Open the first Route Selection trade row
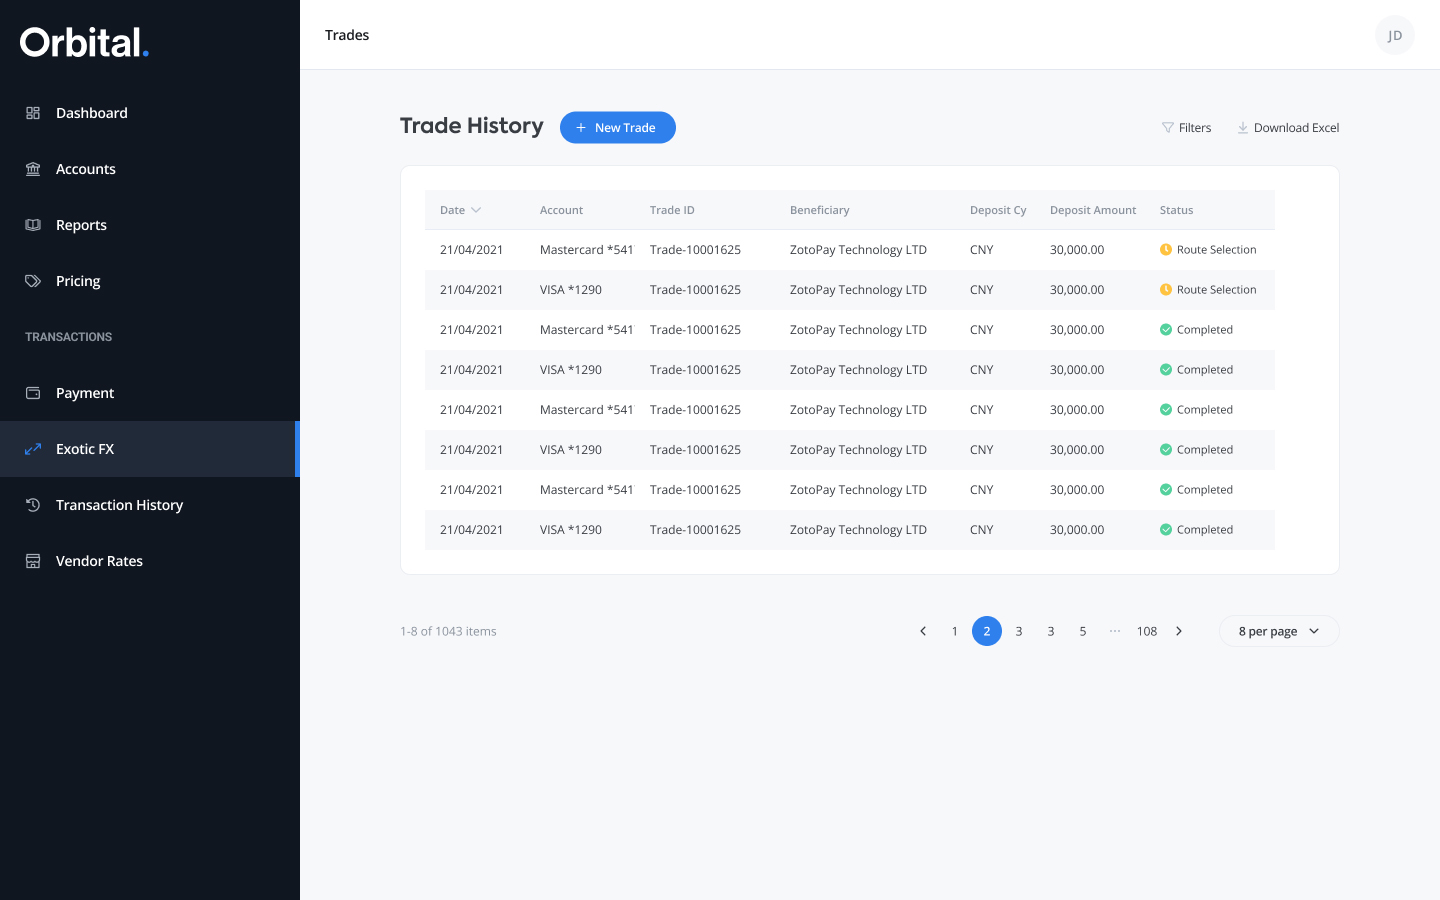This screenshot has height=900, width=1440. coord(850,250)
